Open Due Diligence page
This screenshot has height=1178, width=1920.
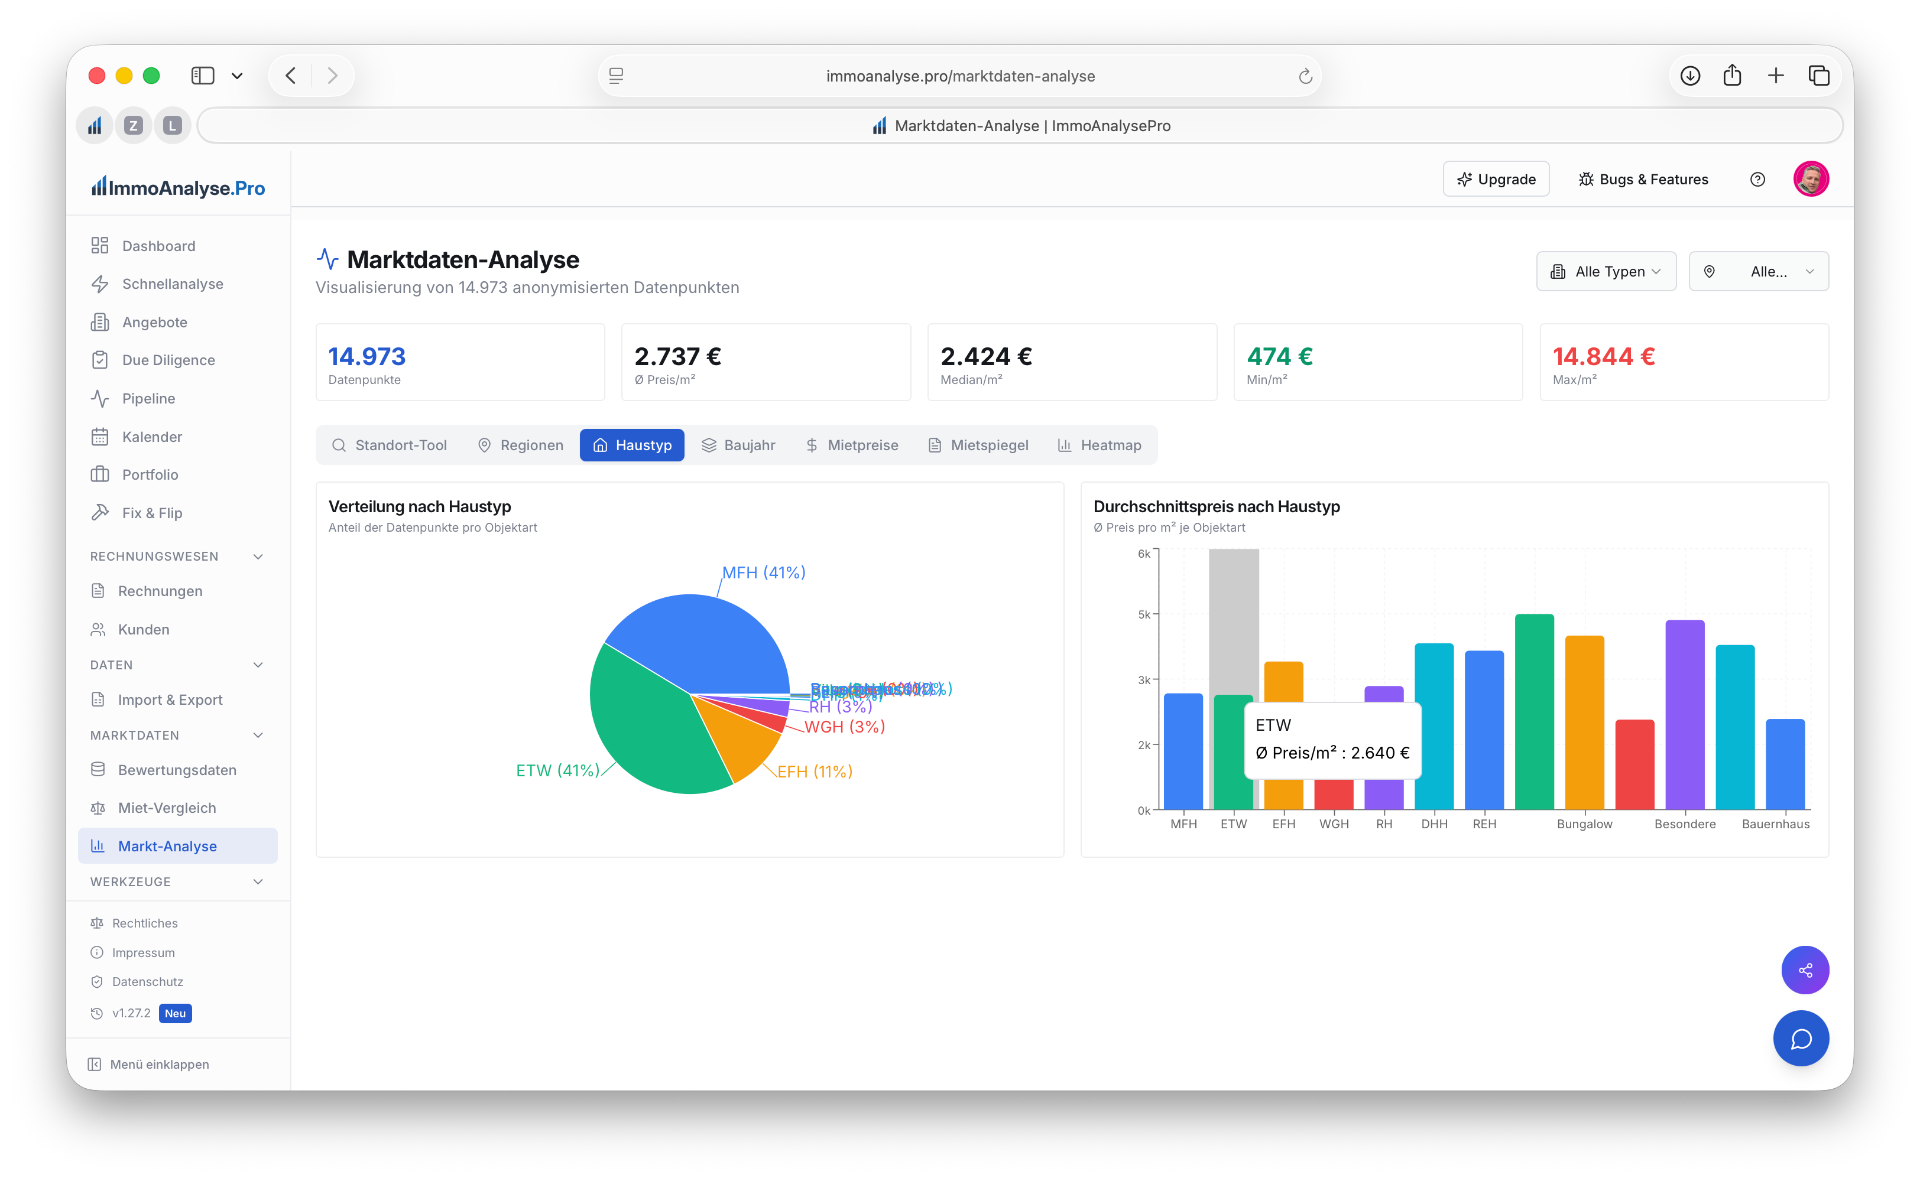pyautogui.click(x=177, y=360)
